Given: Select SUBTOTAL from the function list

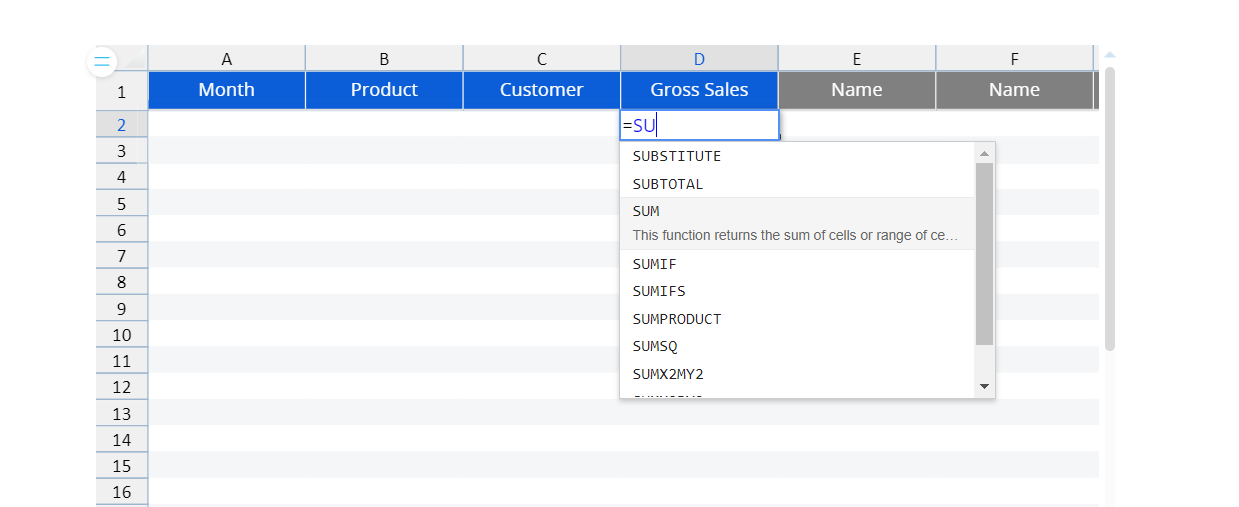Looking at the screenshot, I should (797, 184).
